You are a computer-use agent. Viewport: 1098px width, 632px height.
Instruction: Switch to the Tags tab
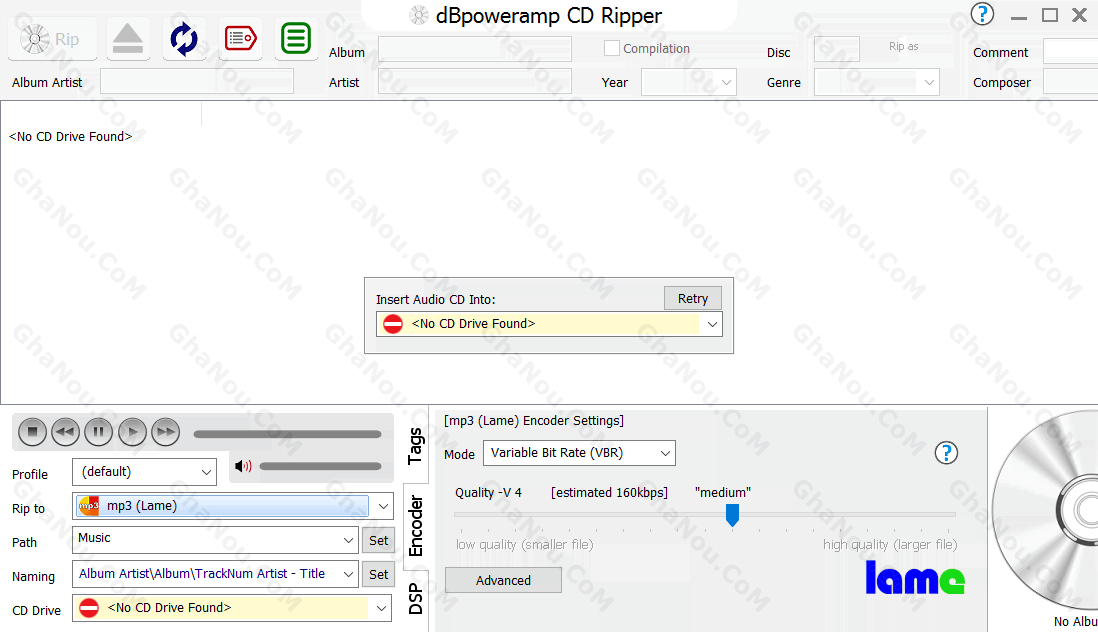(415, 446)
